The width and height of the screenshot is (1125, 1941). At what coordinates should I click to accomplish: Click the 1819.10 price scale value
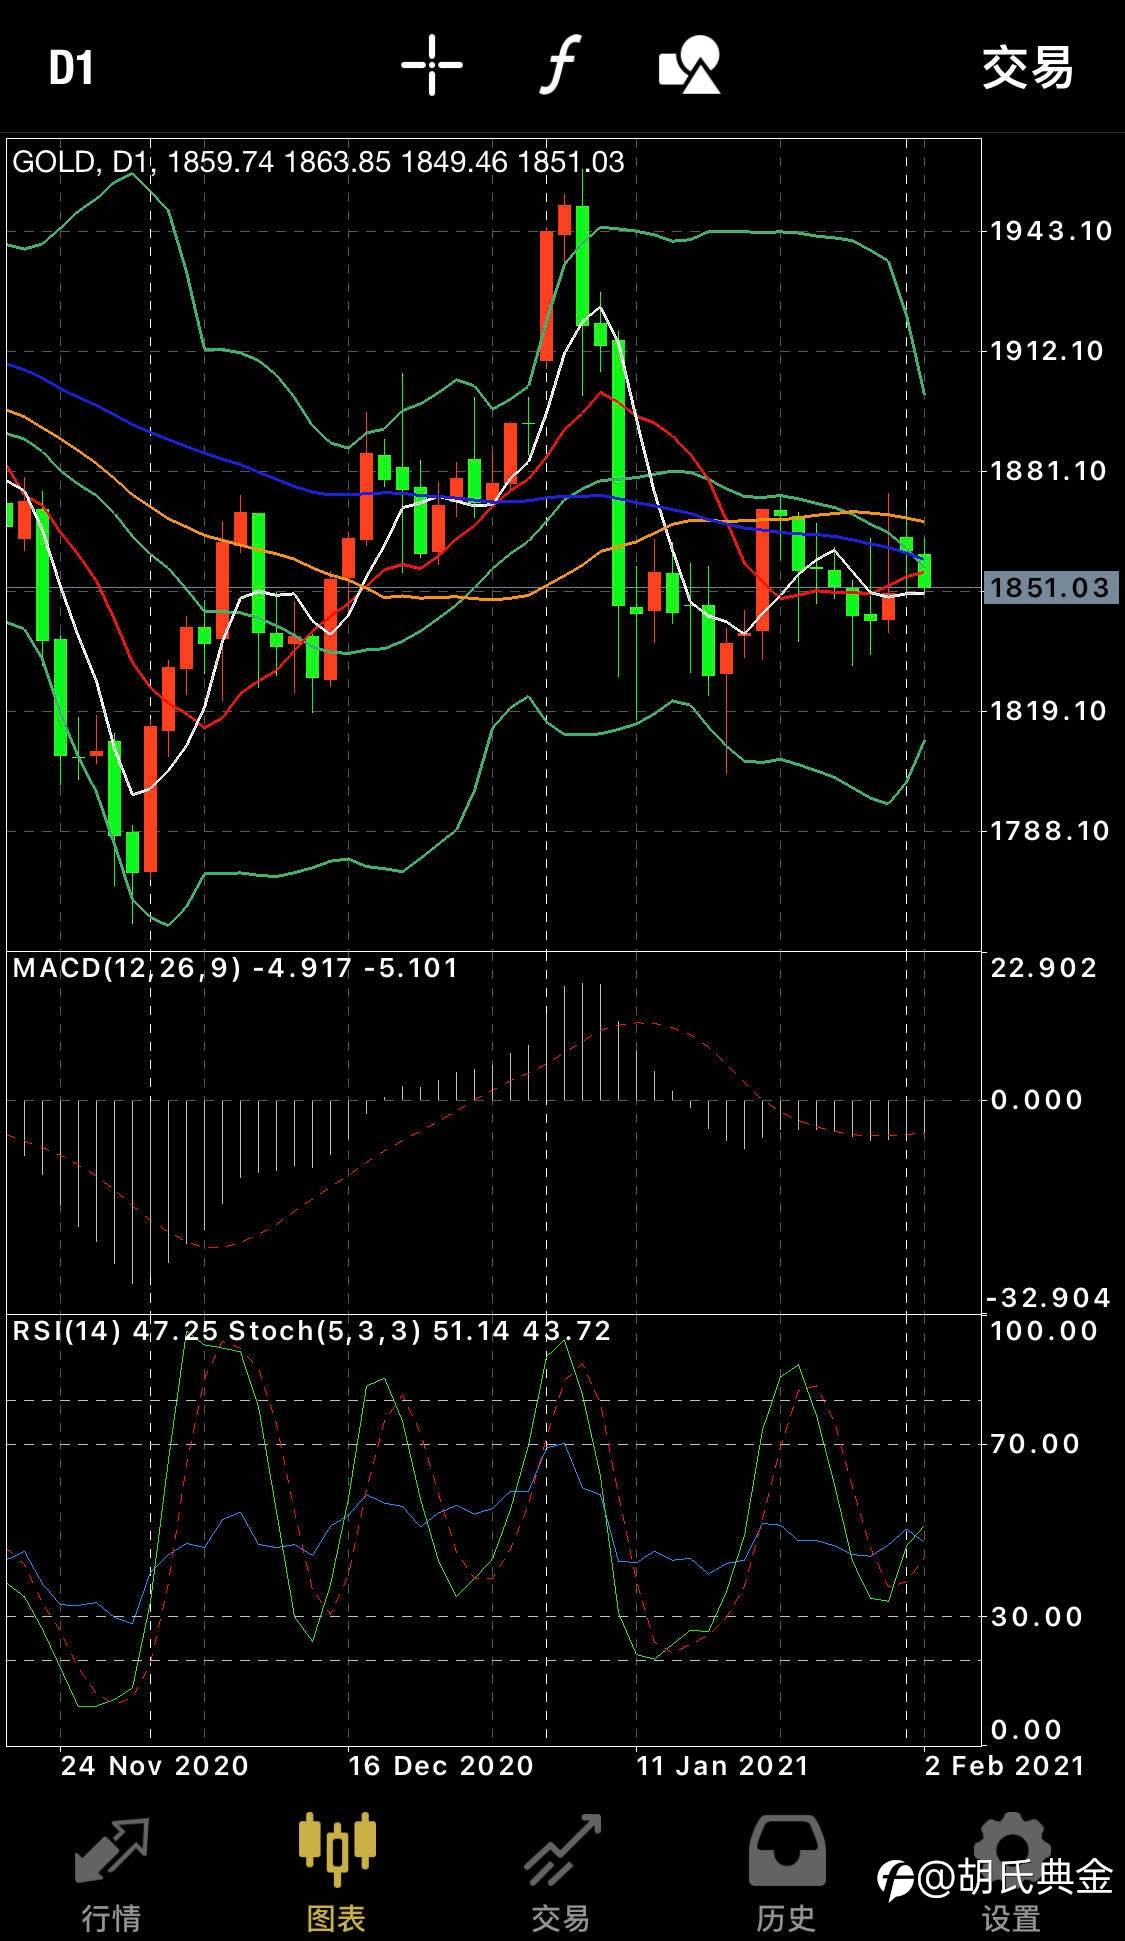point(1048,711)
